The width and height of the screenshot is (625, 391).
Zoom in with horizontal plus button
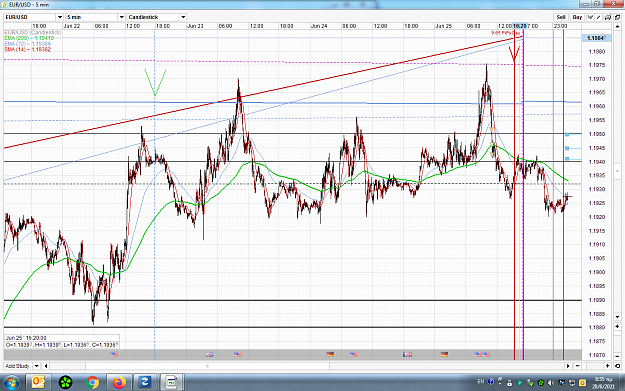click(x=607, y=366)
